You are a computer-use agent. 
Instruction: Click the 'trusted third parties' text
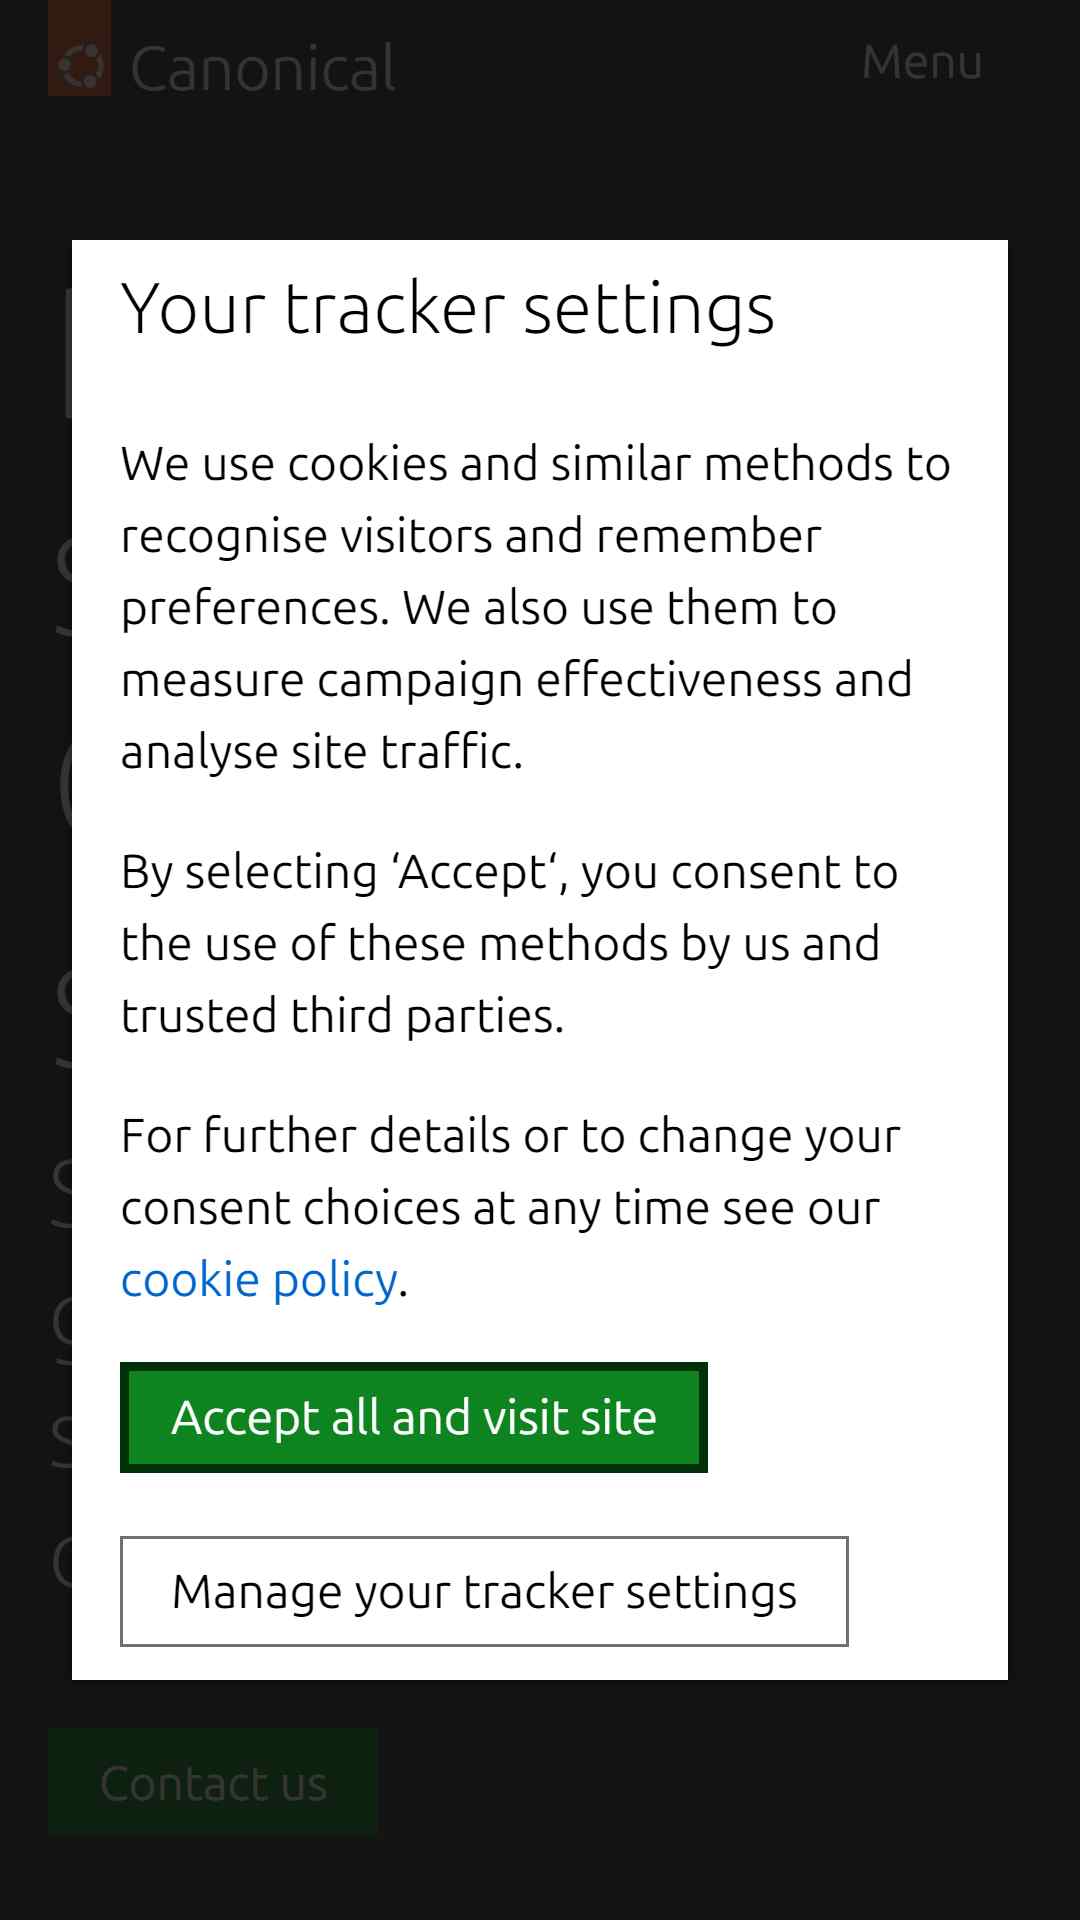[x=343, y=1015]
